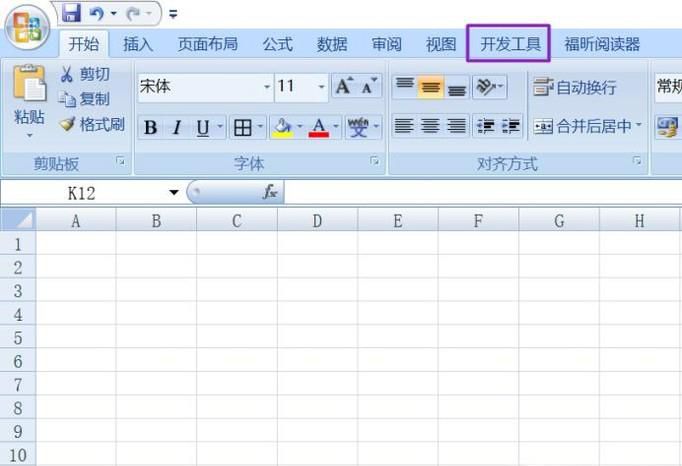This screenshot has height=466, width=682.
Task: Open 数据 tab
Action: coord(332,44)
